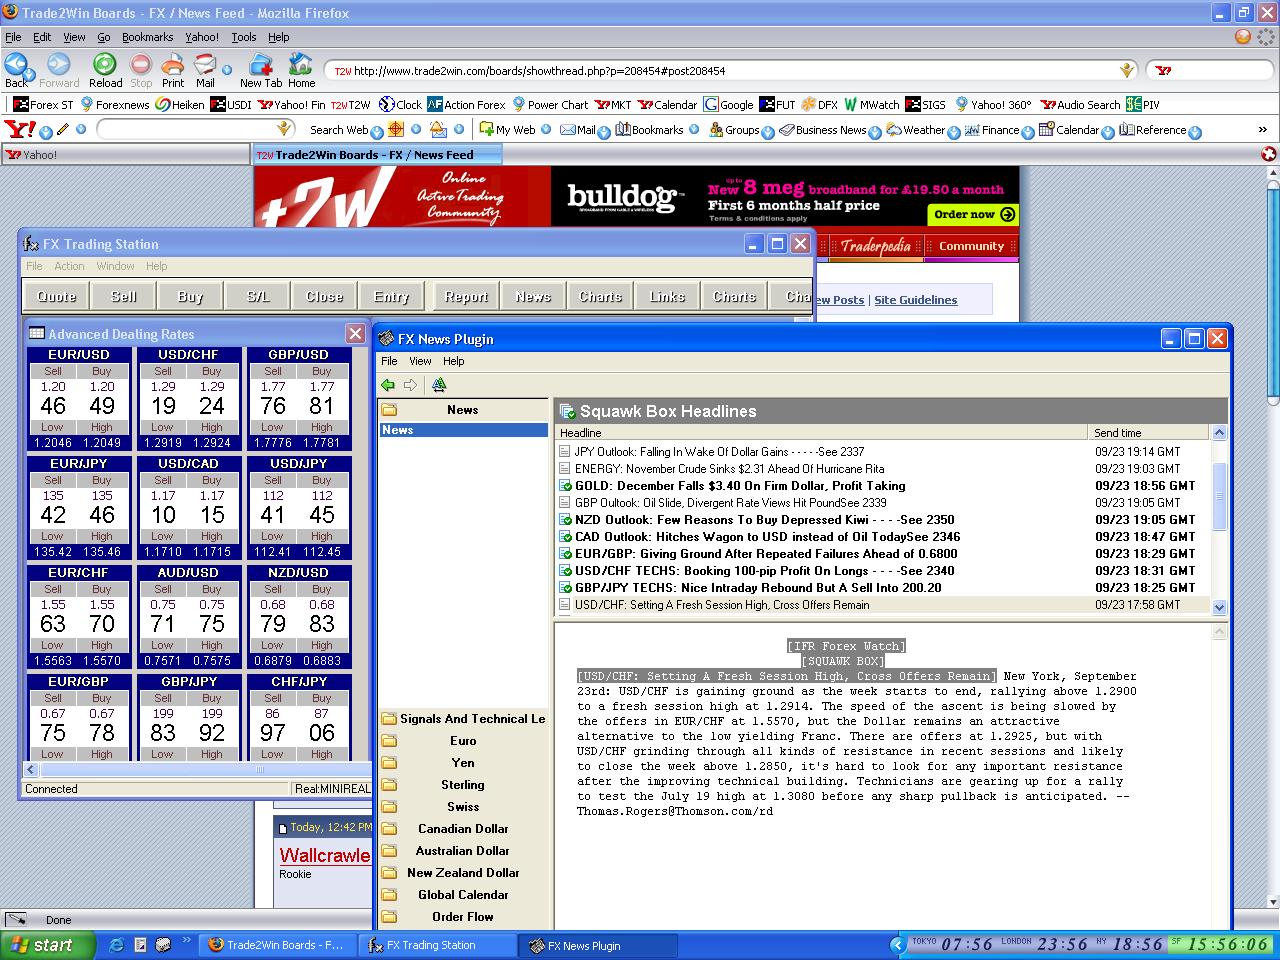Close the Advanced Dealing Rates panel
Screen dimensions: 1280x960
point(355,333)
